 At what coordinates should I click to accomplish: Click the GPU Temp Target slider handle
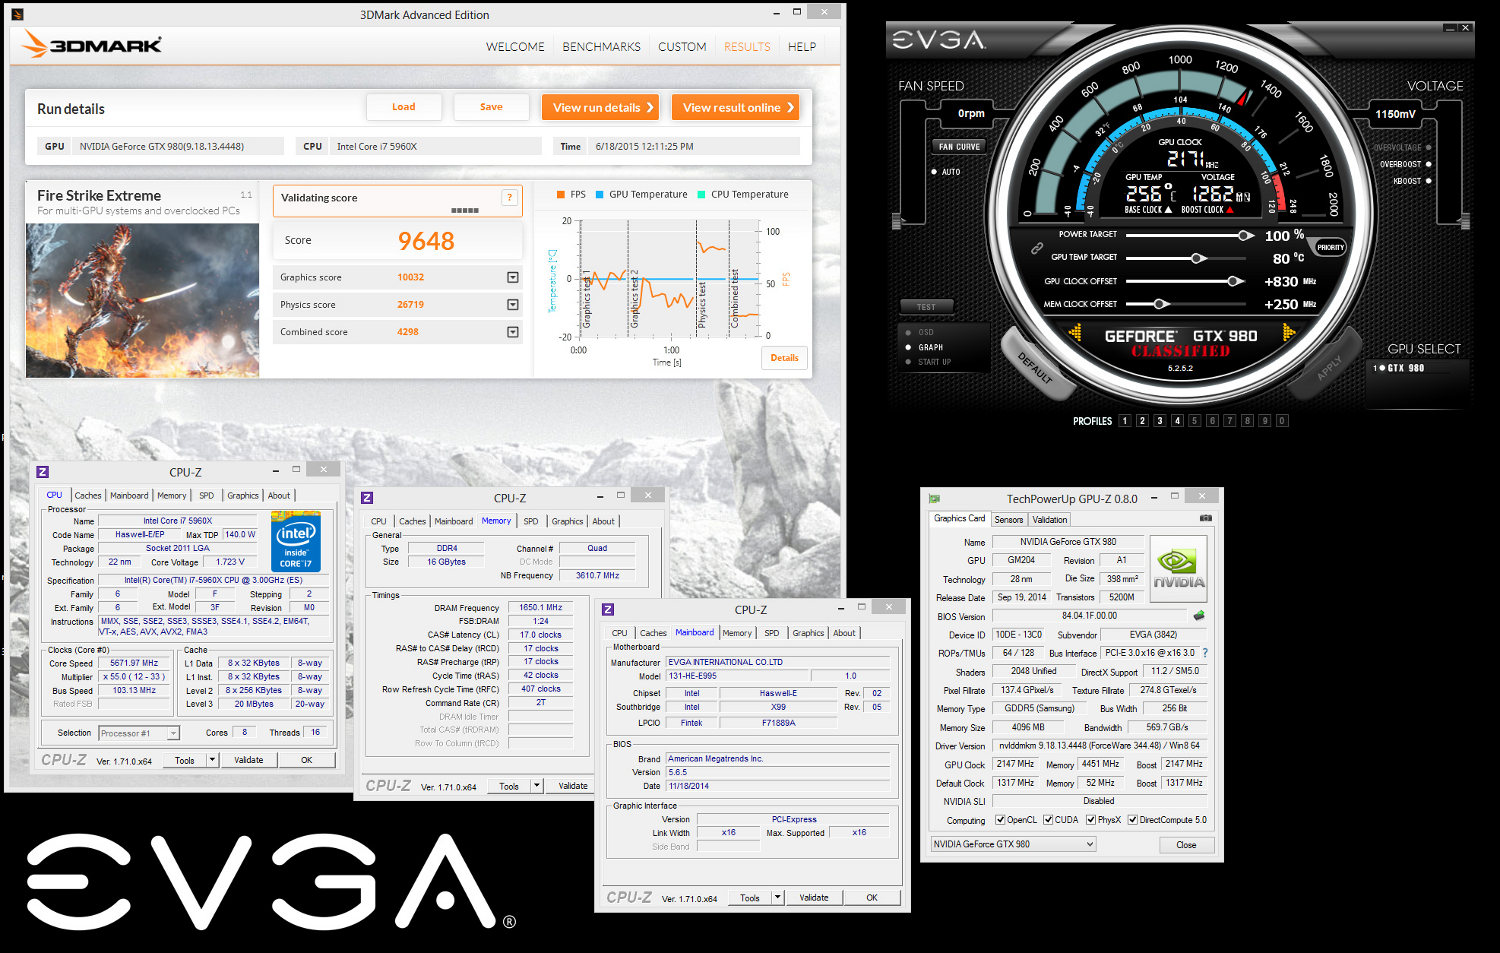pos(1197,258)
